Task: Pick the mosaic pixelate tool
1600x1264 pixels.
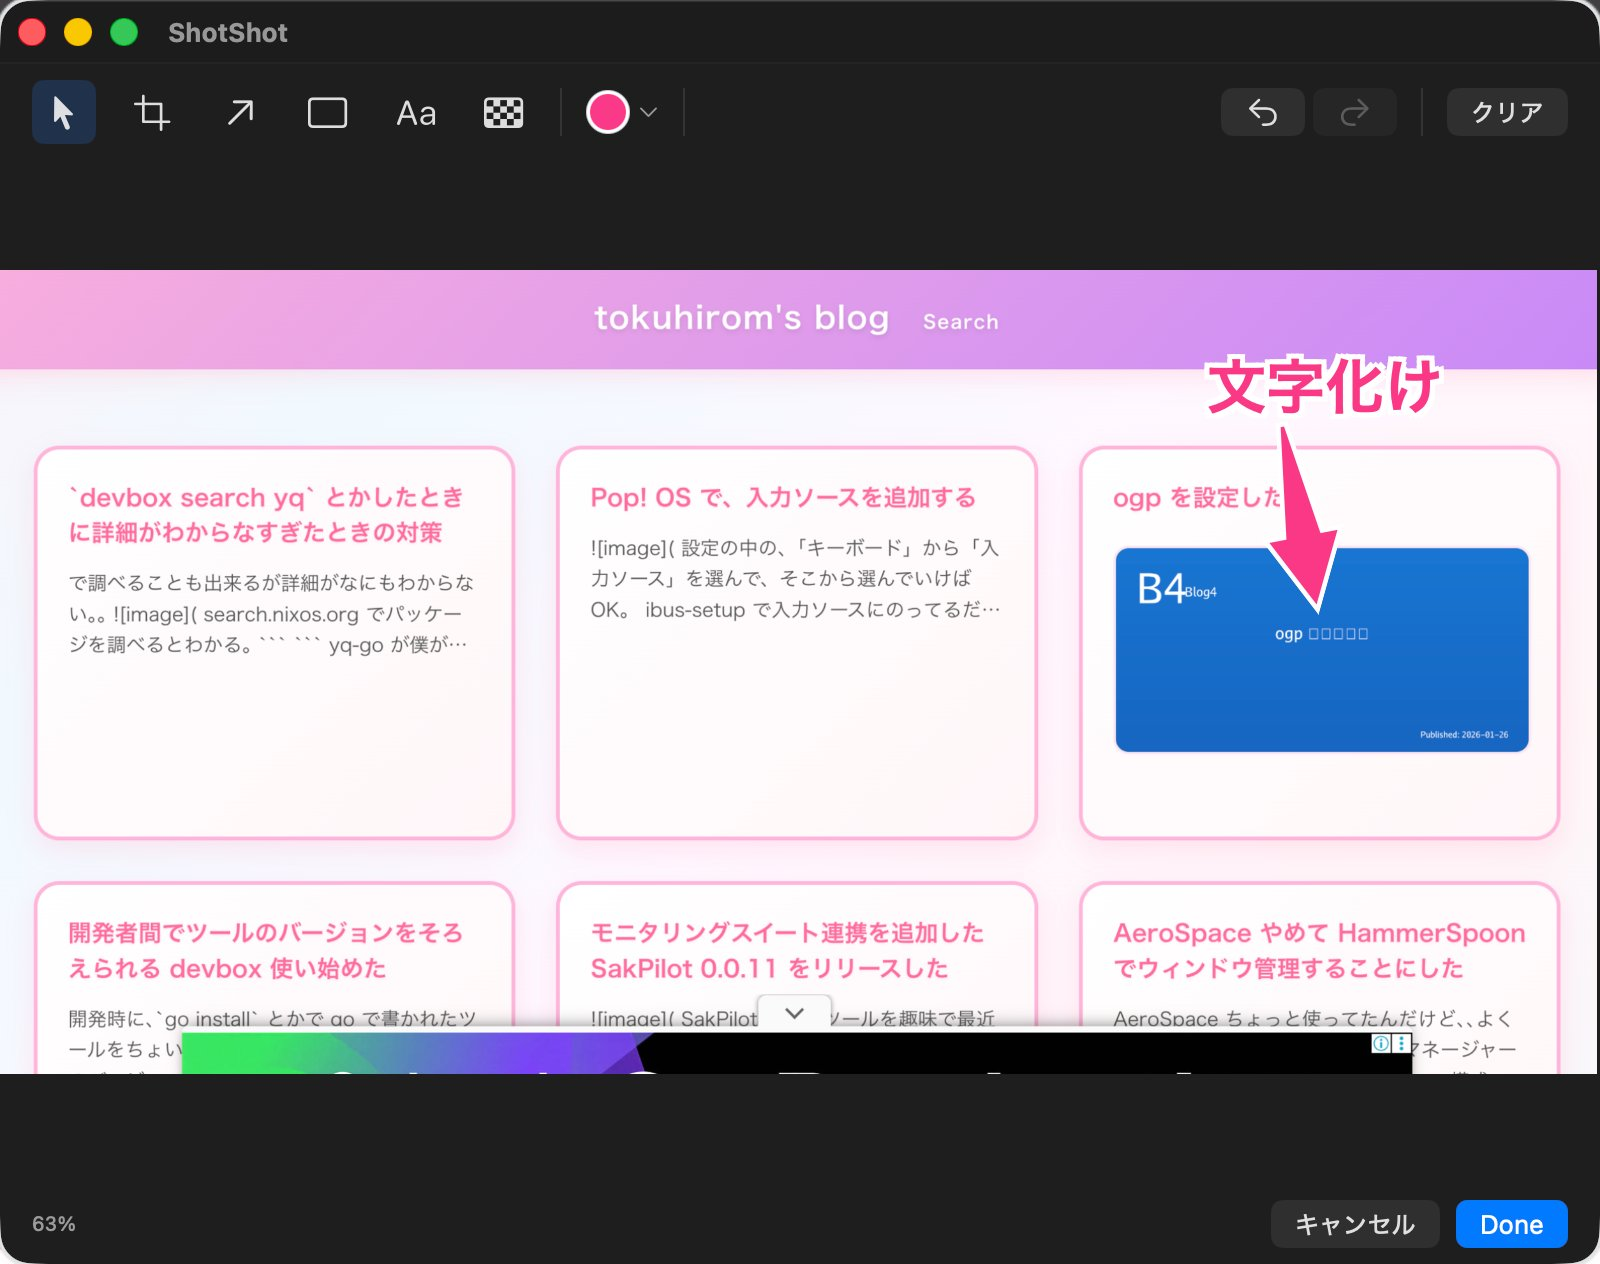Action: tap(503, 112)
